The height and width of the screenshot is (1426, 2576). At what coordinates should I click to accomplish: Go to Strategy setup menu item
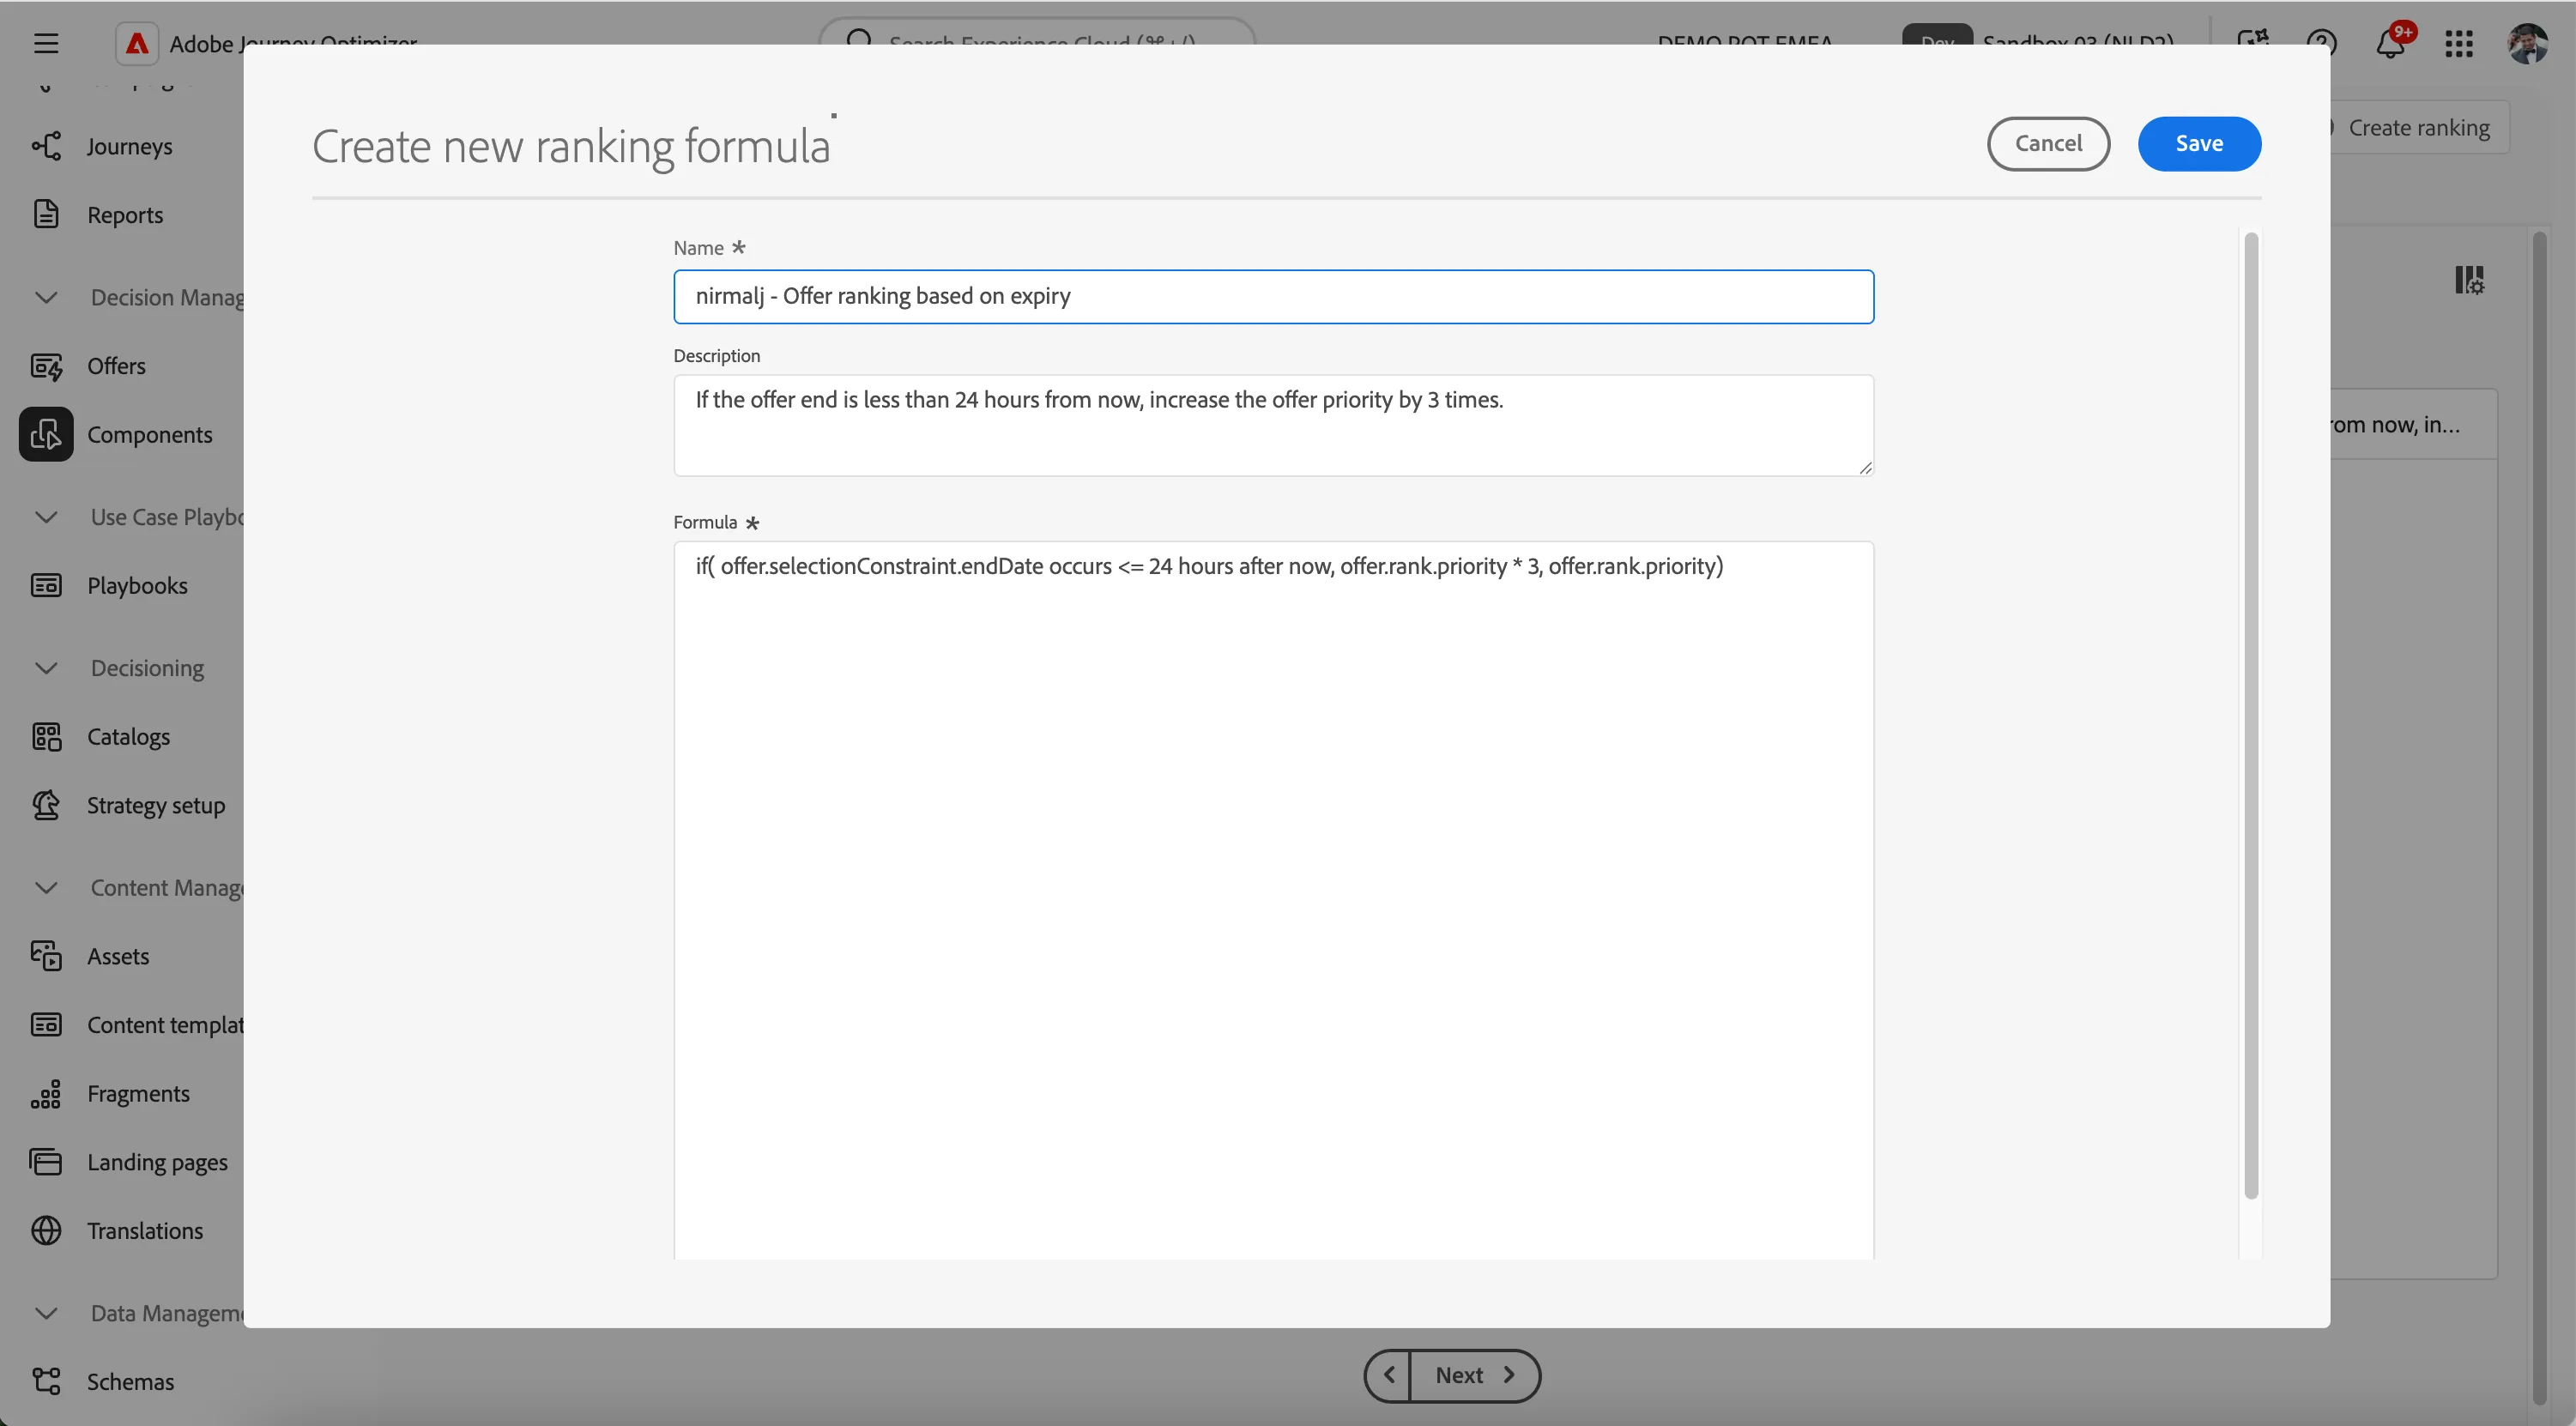pos(156,805)
